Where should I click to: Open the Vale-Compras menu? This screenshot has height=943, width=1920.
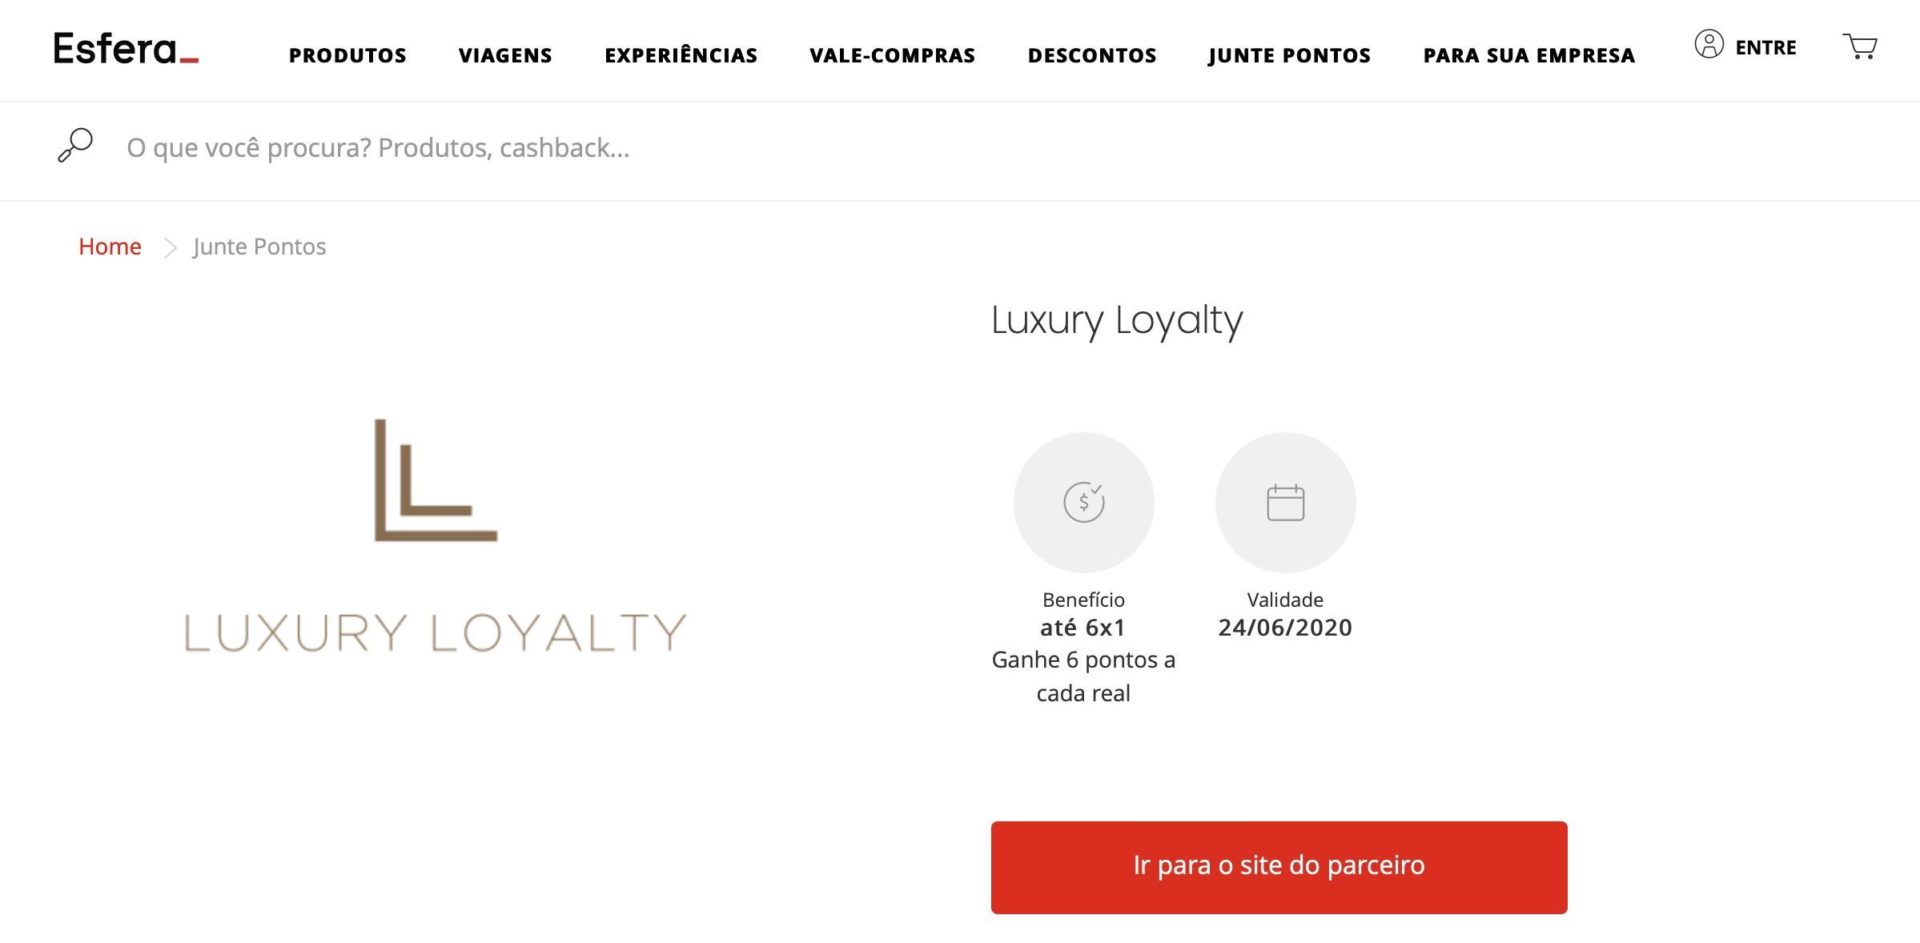pos(892,55)
